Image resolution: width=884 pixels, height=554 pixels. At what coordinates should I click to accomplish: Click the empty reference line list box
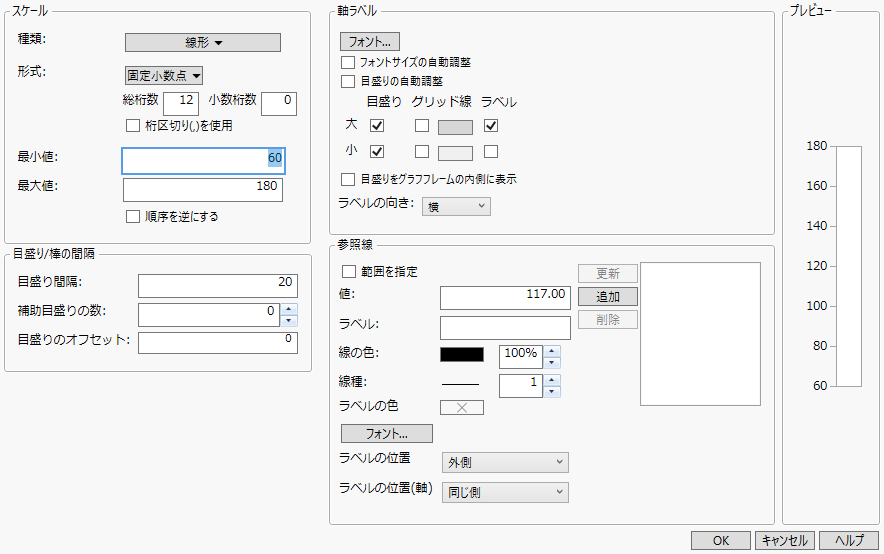point(700,334)
